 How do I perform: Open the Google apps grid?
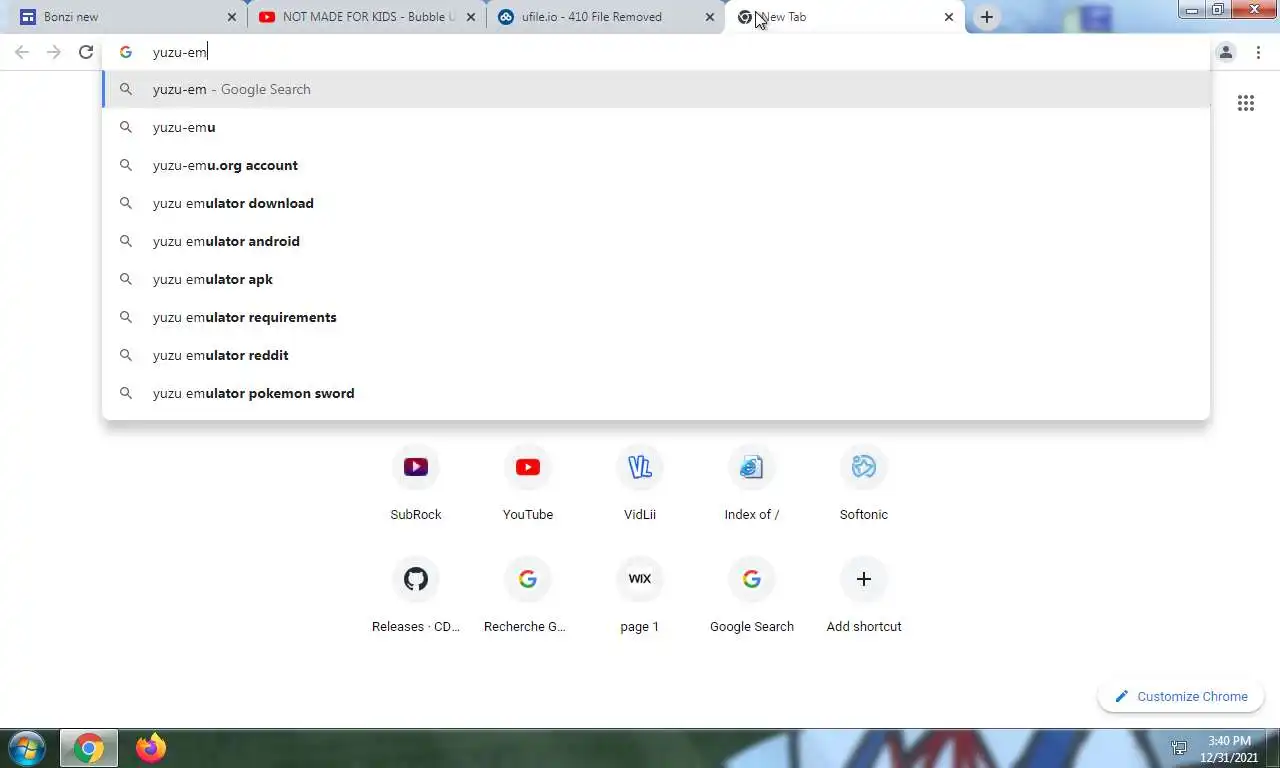(1246, 103)
